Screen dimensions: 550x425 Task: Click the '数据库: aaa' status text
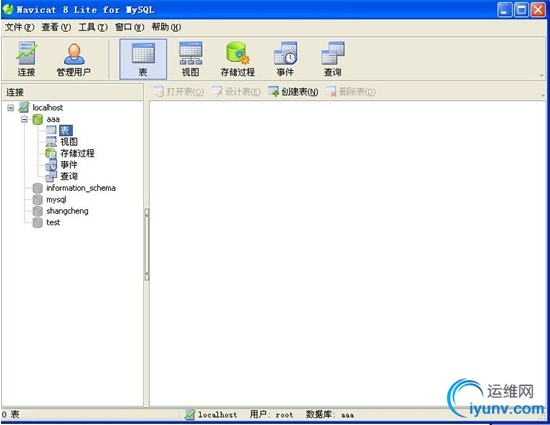[330, 414]
